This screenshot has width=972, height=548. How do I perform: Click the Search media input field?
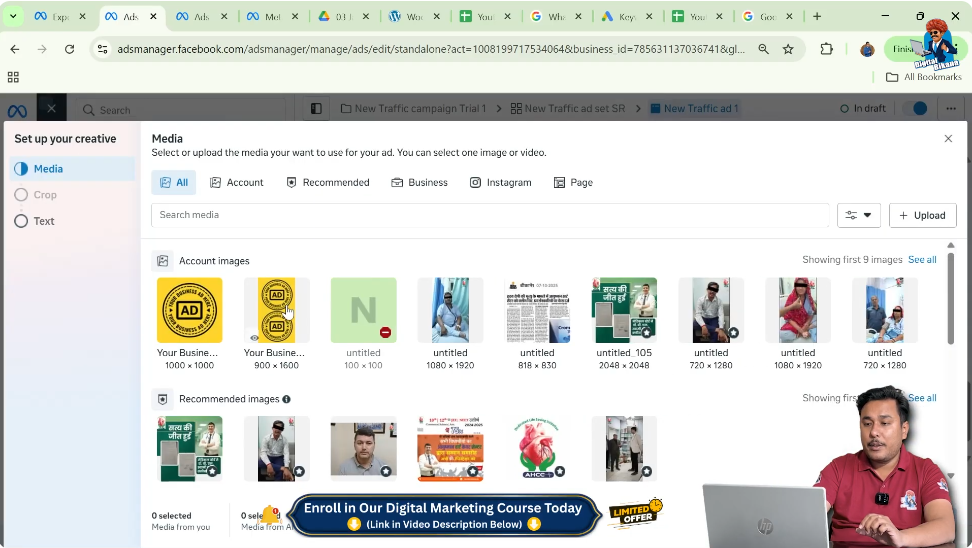[x=490, y=215]
